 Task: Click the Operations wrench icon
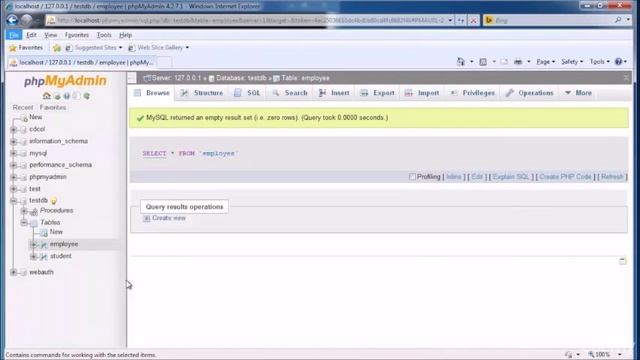tap(509, 93)
